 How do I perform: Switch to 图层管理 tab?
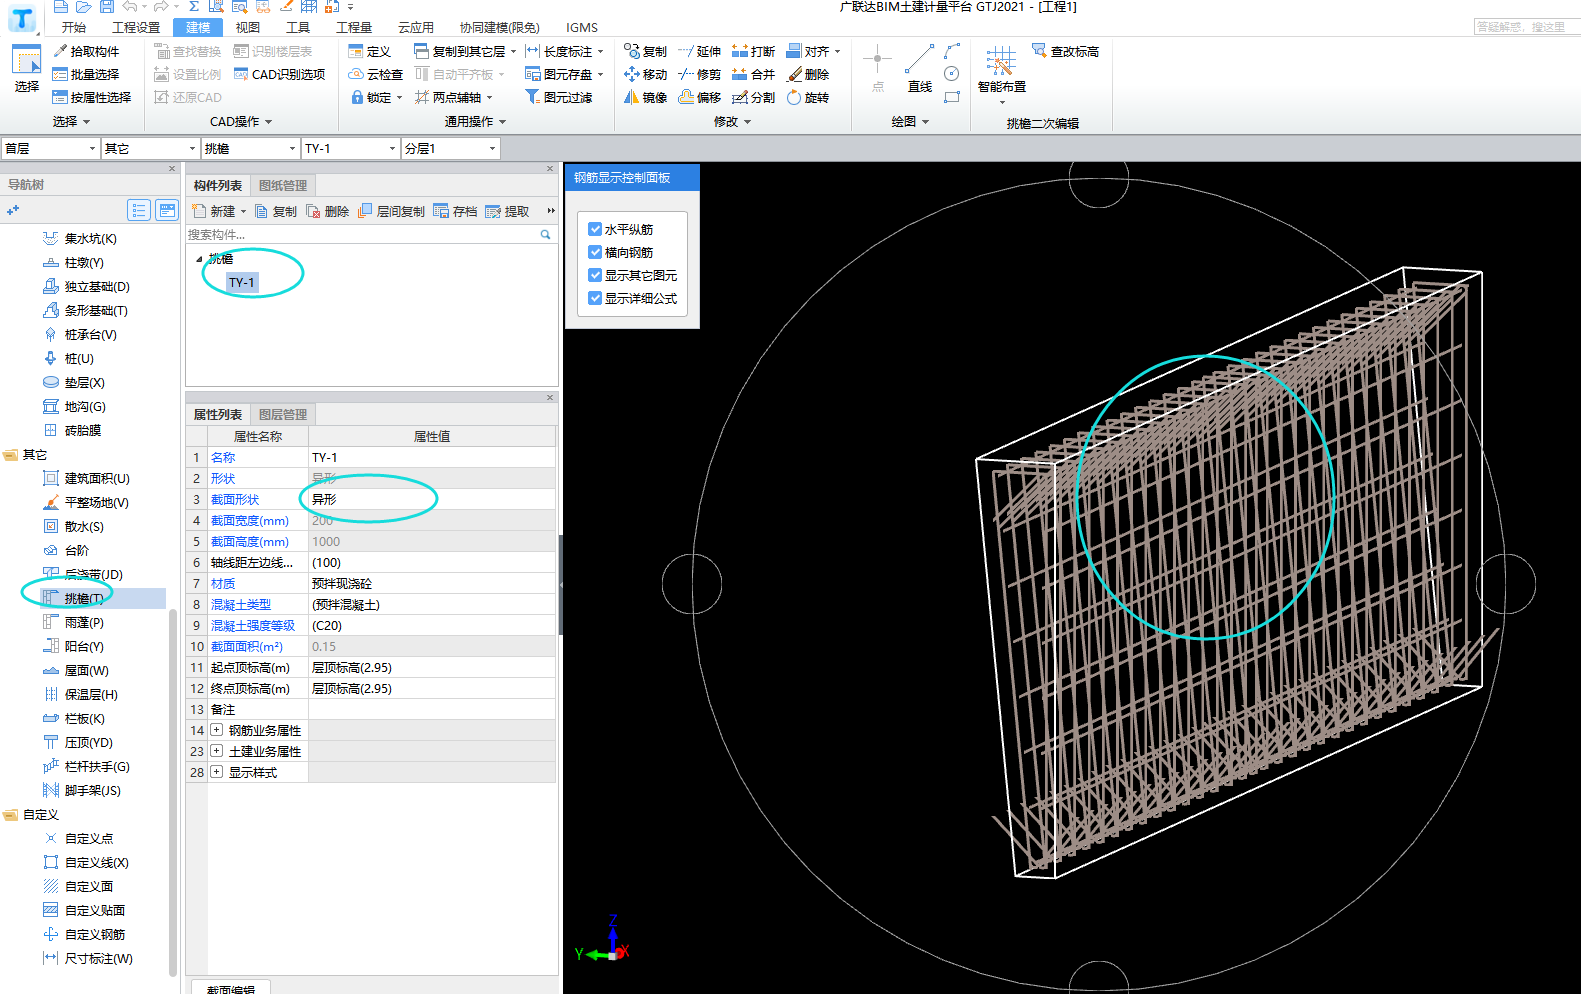283,414
